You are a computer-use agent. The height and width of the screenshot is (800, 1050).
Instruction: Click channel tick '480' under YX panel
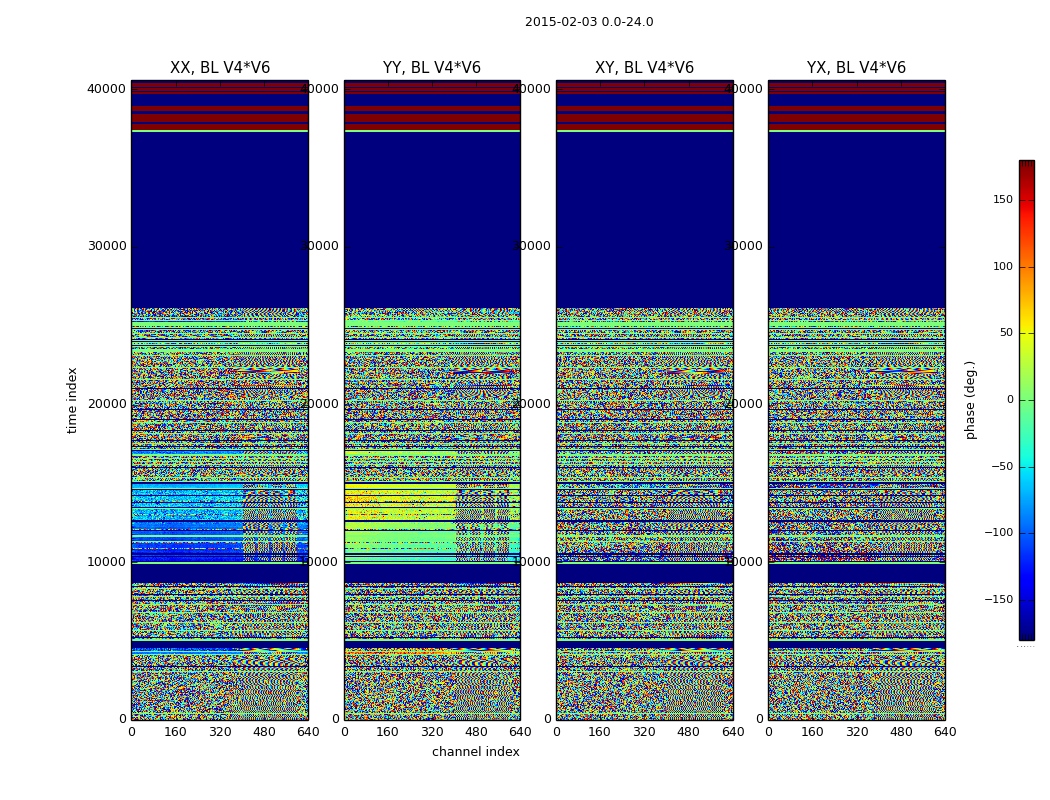pyautogui.click(x=901, y=732)
